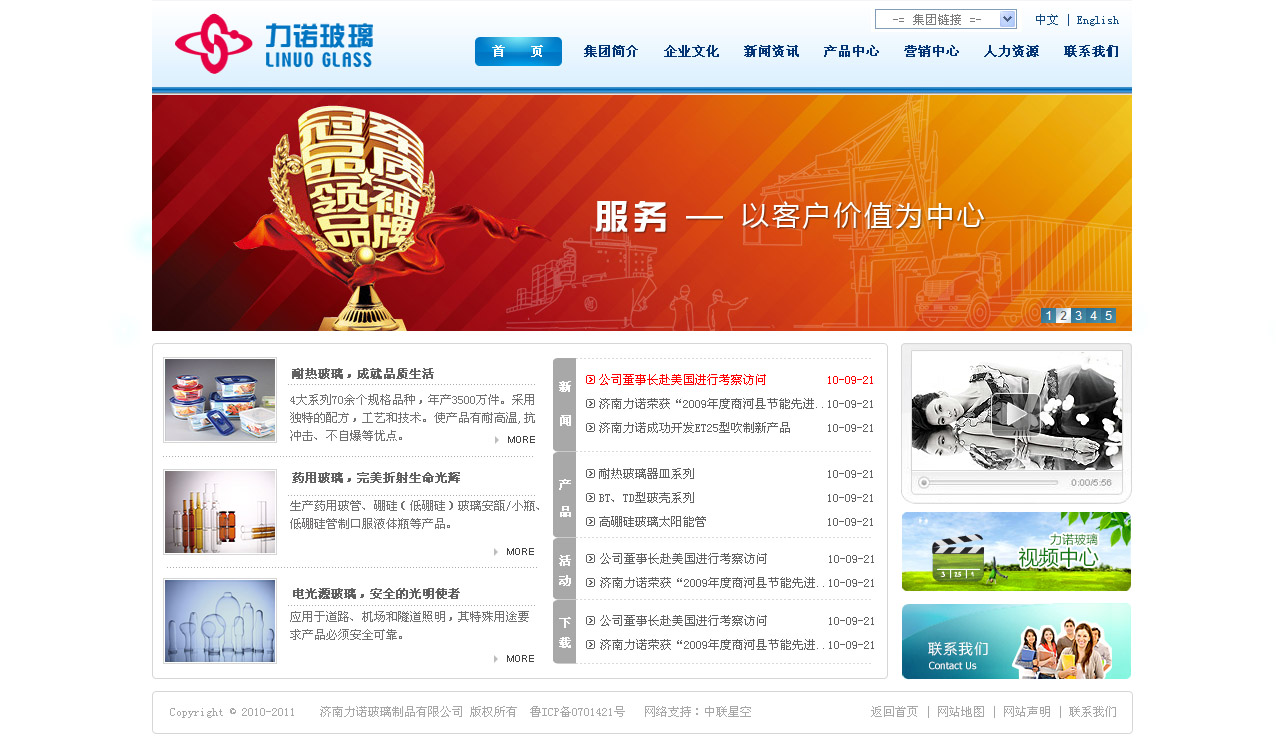Switch language to English
1280x750 pixels.
click(1097, 20)
